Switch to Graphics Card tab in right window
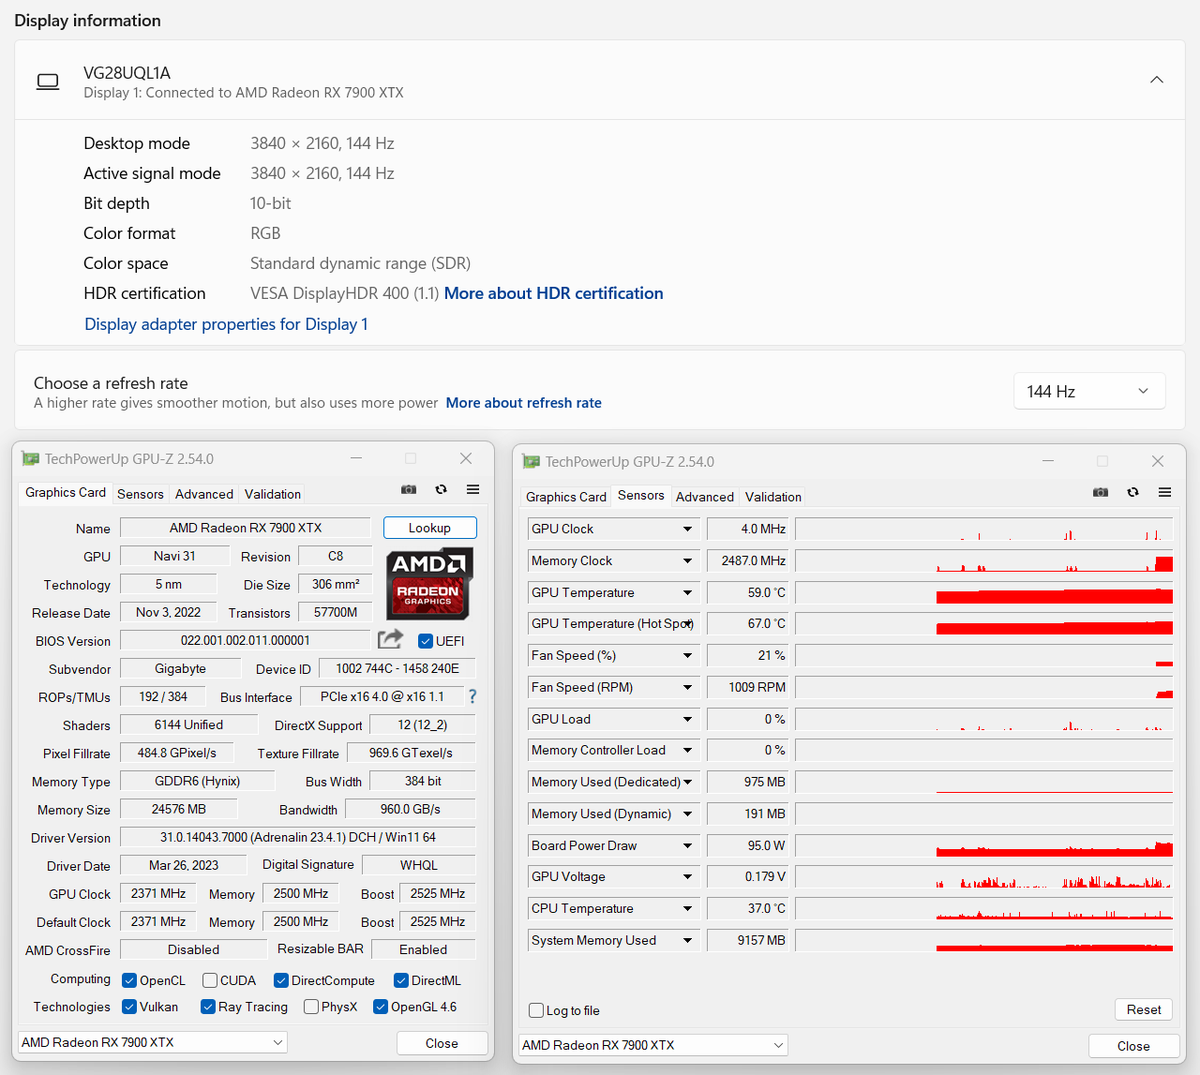 pyautogui.click(x=566, y=497)
